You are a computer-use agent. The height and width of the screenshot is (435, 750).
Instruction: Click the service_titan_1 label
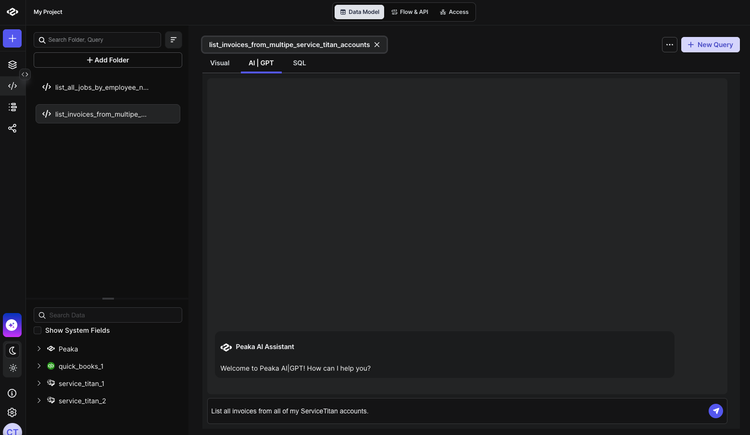click(81, 384)
